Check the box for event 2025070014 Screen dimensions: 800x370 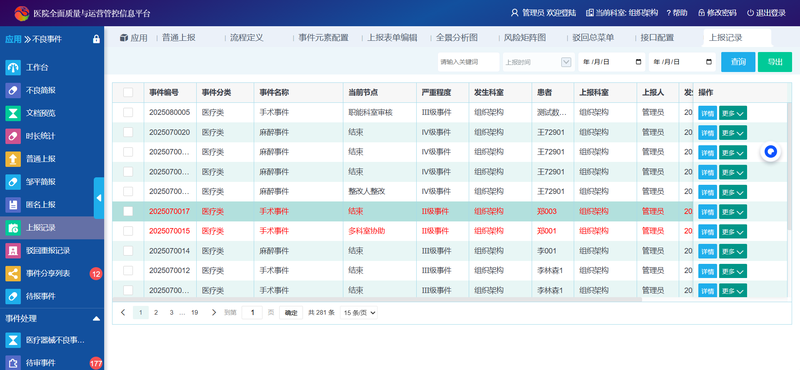point(128,251)
